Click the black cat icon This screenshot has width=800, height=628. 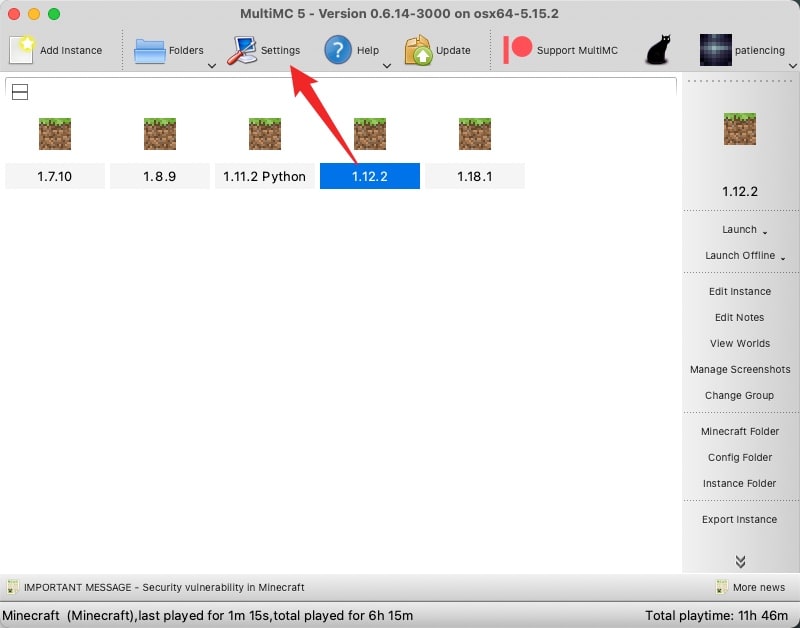click(658, 49)
